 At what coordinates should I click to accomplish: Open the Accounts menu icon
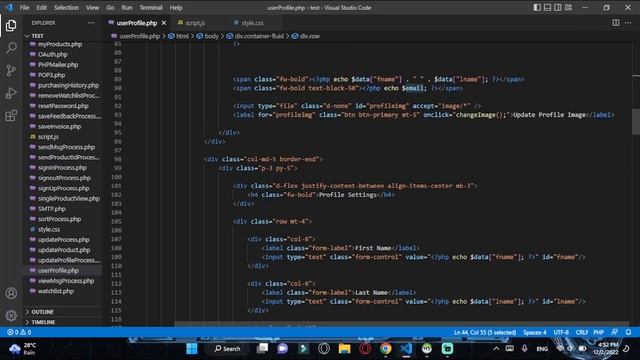tap(11, 293)
